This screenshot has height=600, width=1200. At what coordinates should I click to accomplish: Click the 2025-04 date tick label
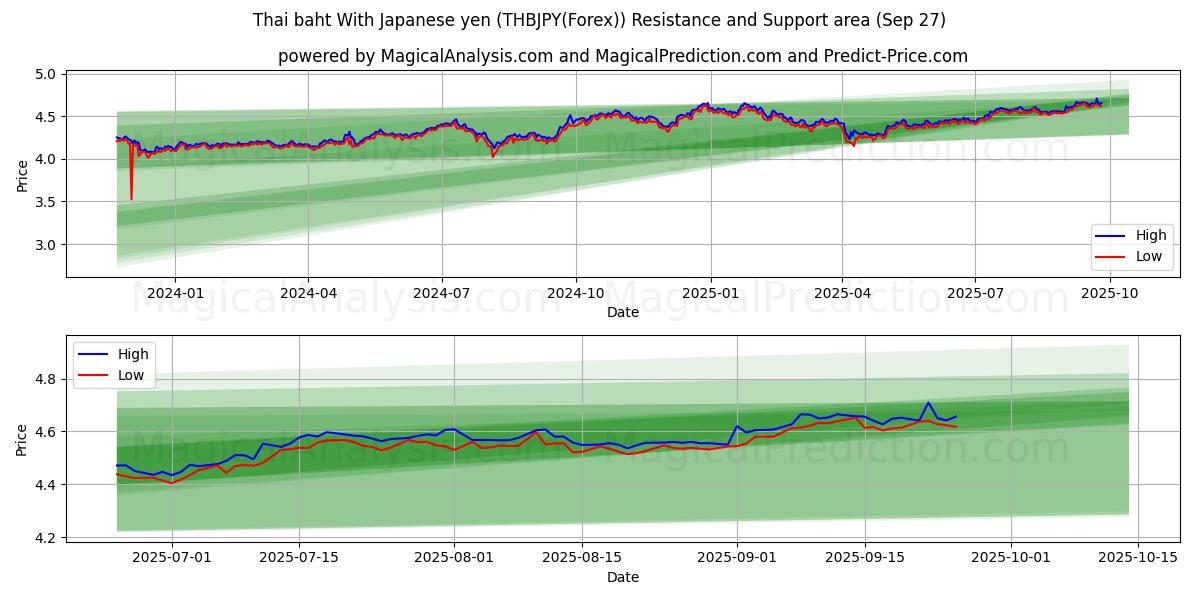(x=842, y=293)
